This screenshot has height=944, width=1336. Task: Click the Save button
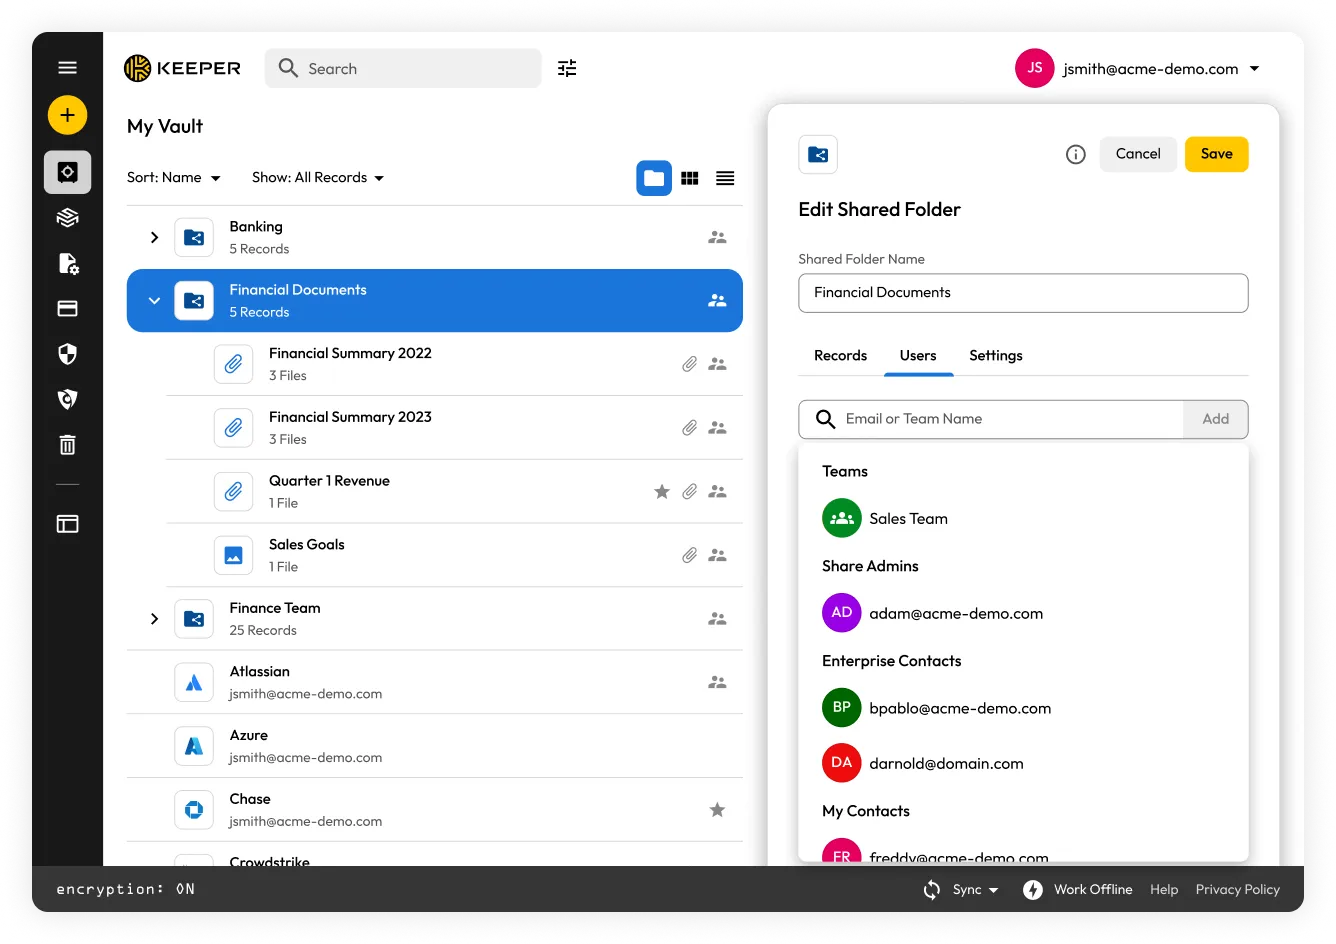click(x=1217, y=154)
